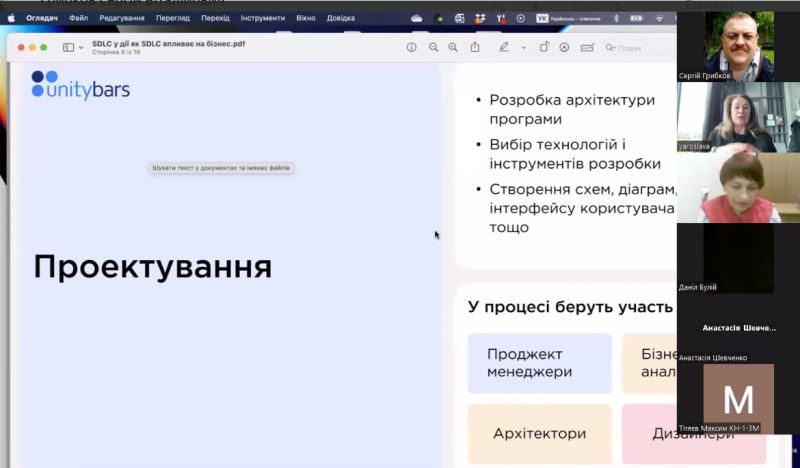Viewport: 800px width, 468px height.
Task: Toggle the Preview sidebar view button
Action: (68, 47)
